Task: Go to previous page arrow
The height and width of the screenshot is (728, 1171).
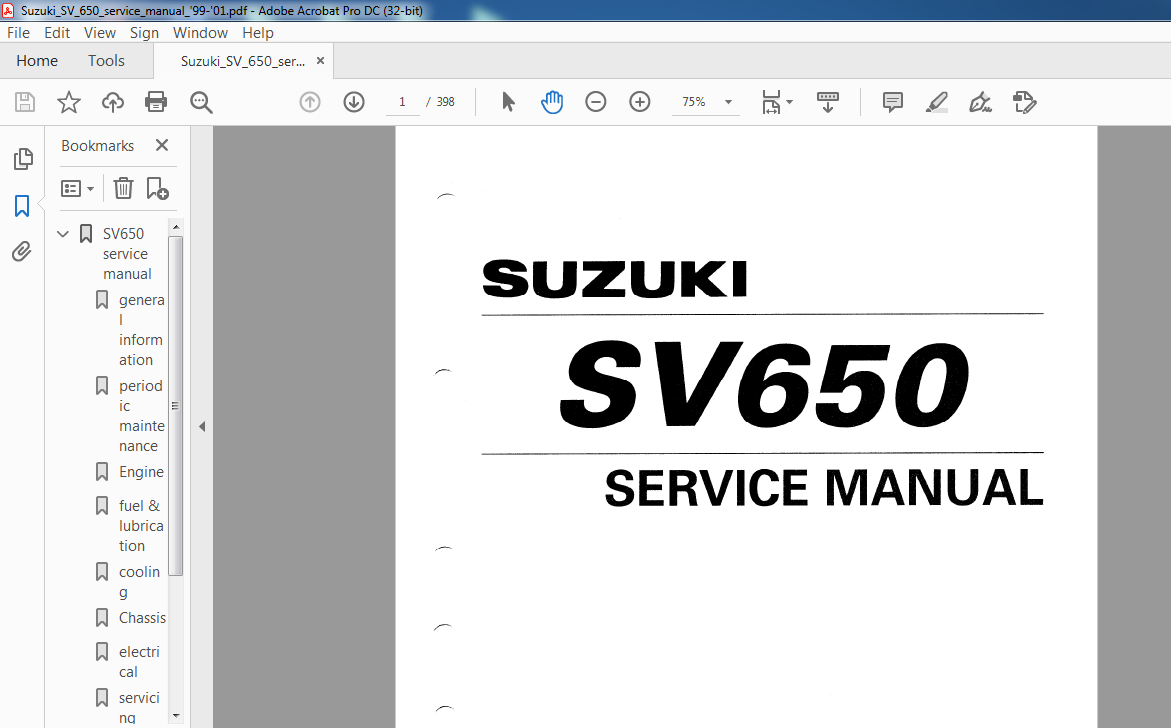Action: [x=310, y=102]
